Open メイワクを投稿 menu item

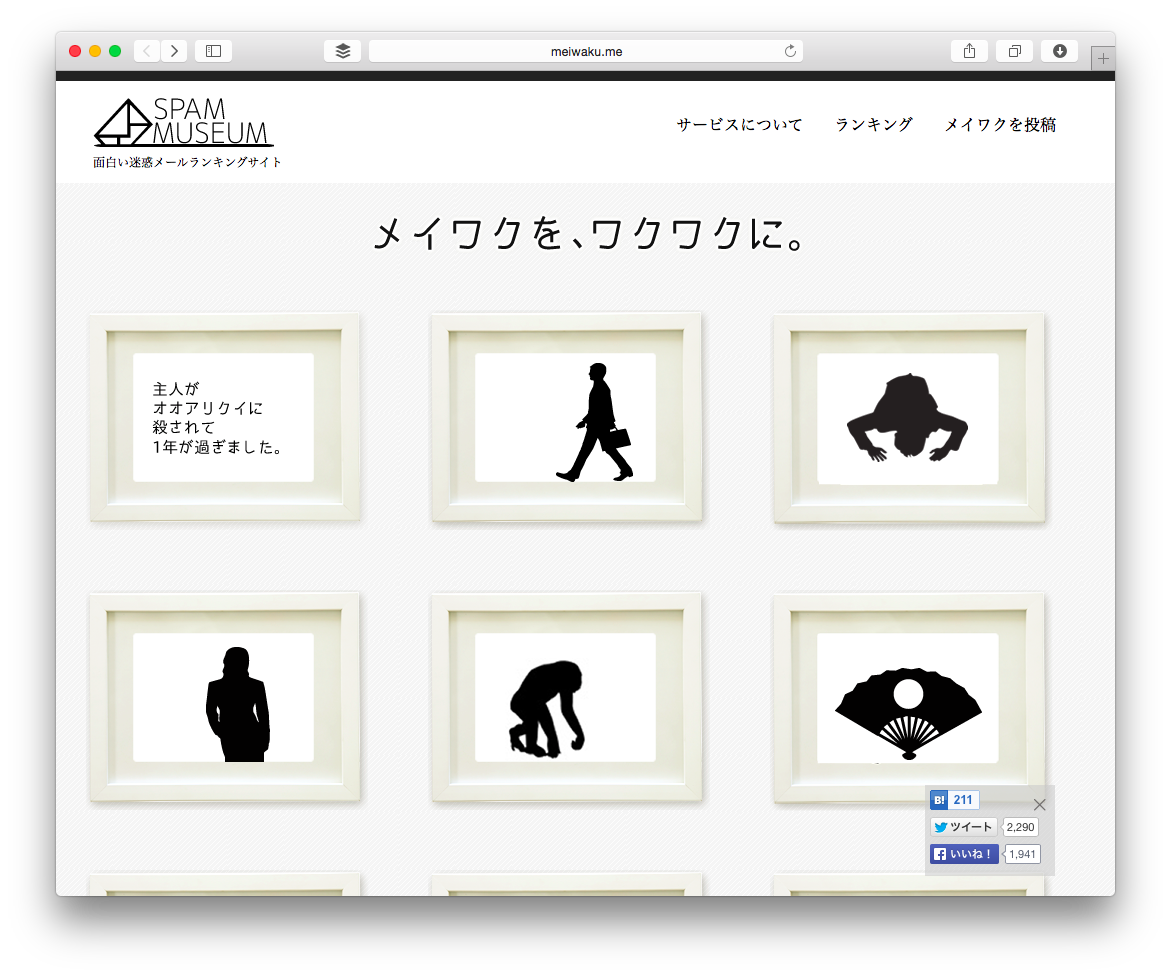pyautogui.click(x=1000, y=125)
